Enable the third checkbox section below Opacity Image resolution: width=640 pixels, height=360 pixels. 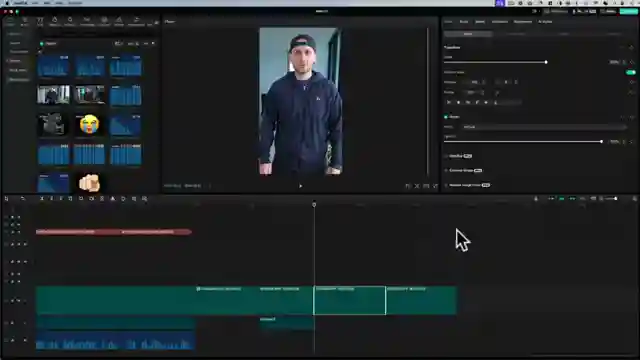[446, 185]
